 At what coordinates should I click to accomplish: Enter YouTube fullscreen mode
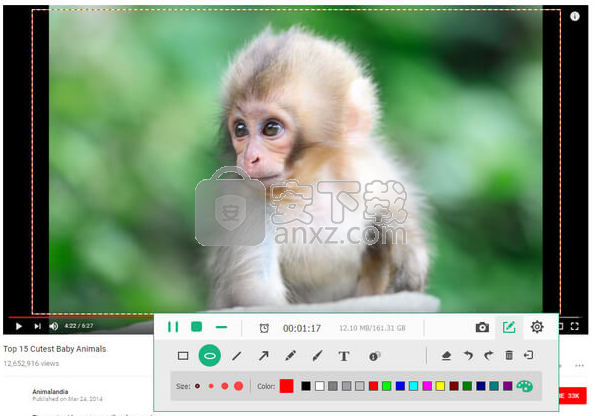click(575, 326)
